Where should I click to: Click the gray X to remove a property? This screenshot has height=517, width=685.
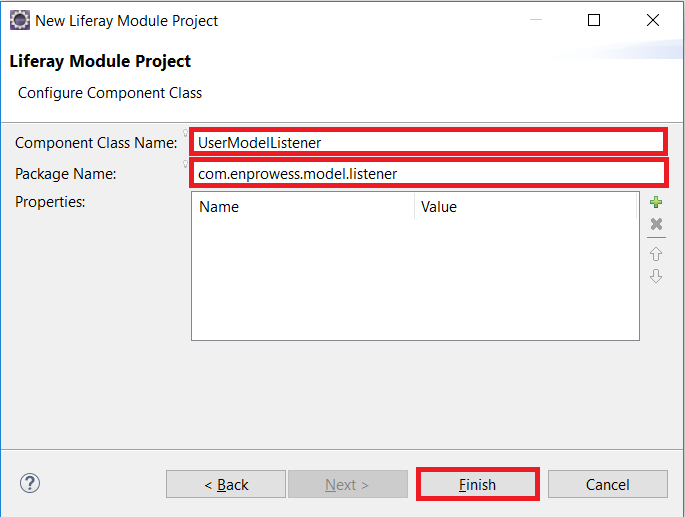(x=656, y=224)
